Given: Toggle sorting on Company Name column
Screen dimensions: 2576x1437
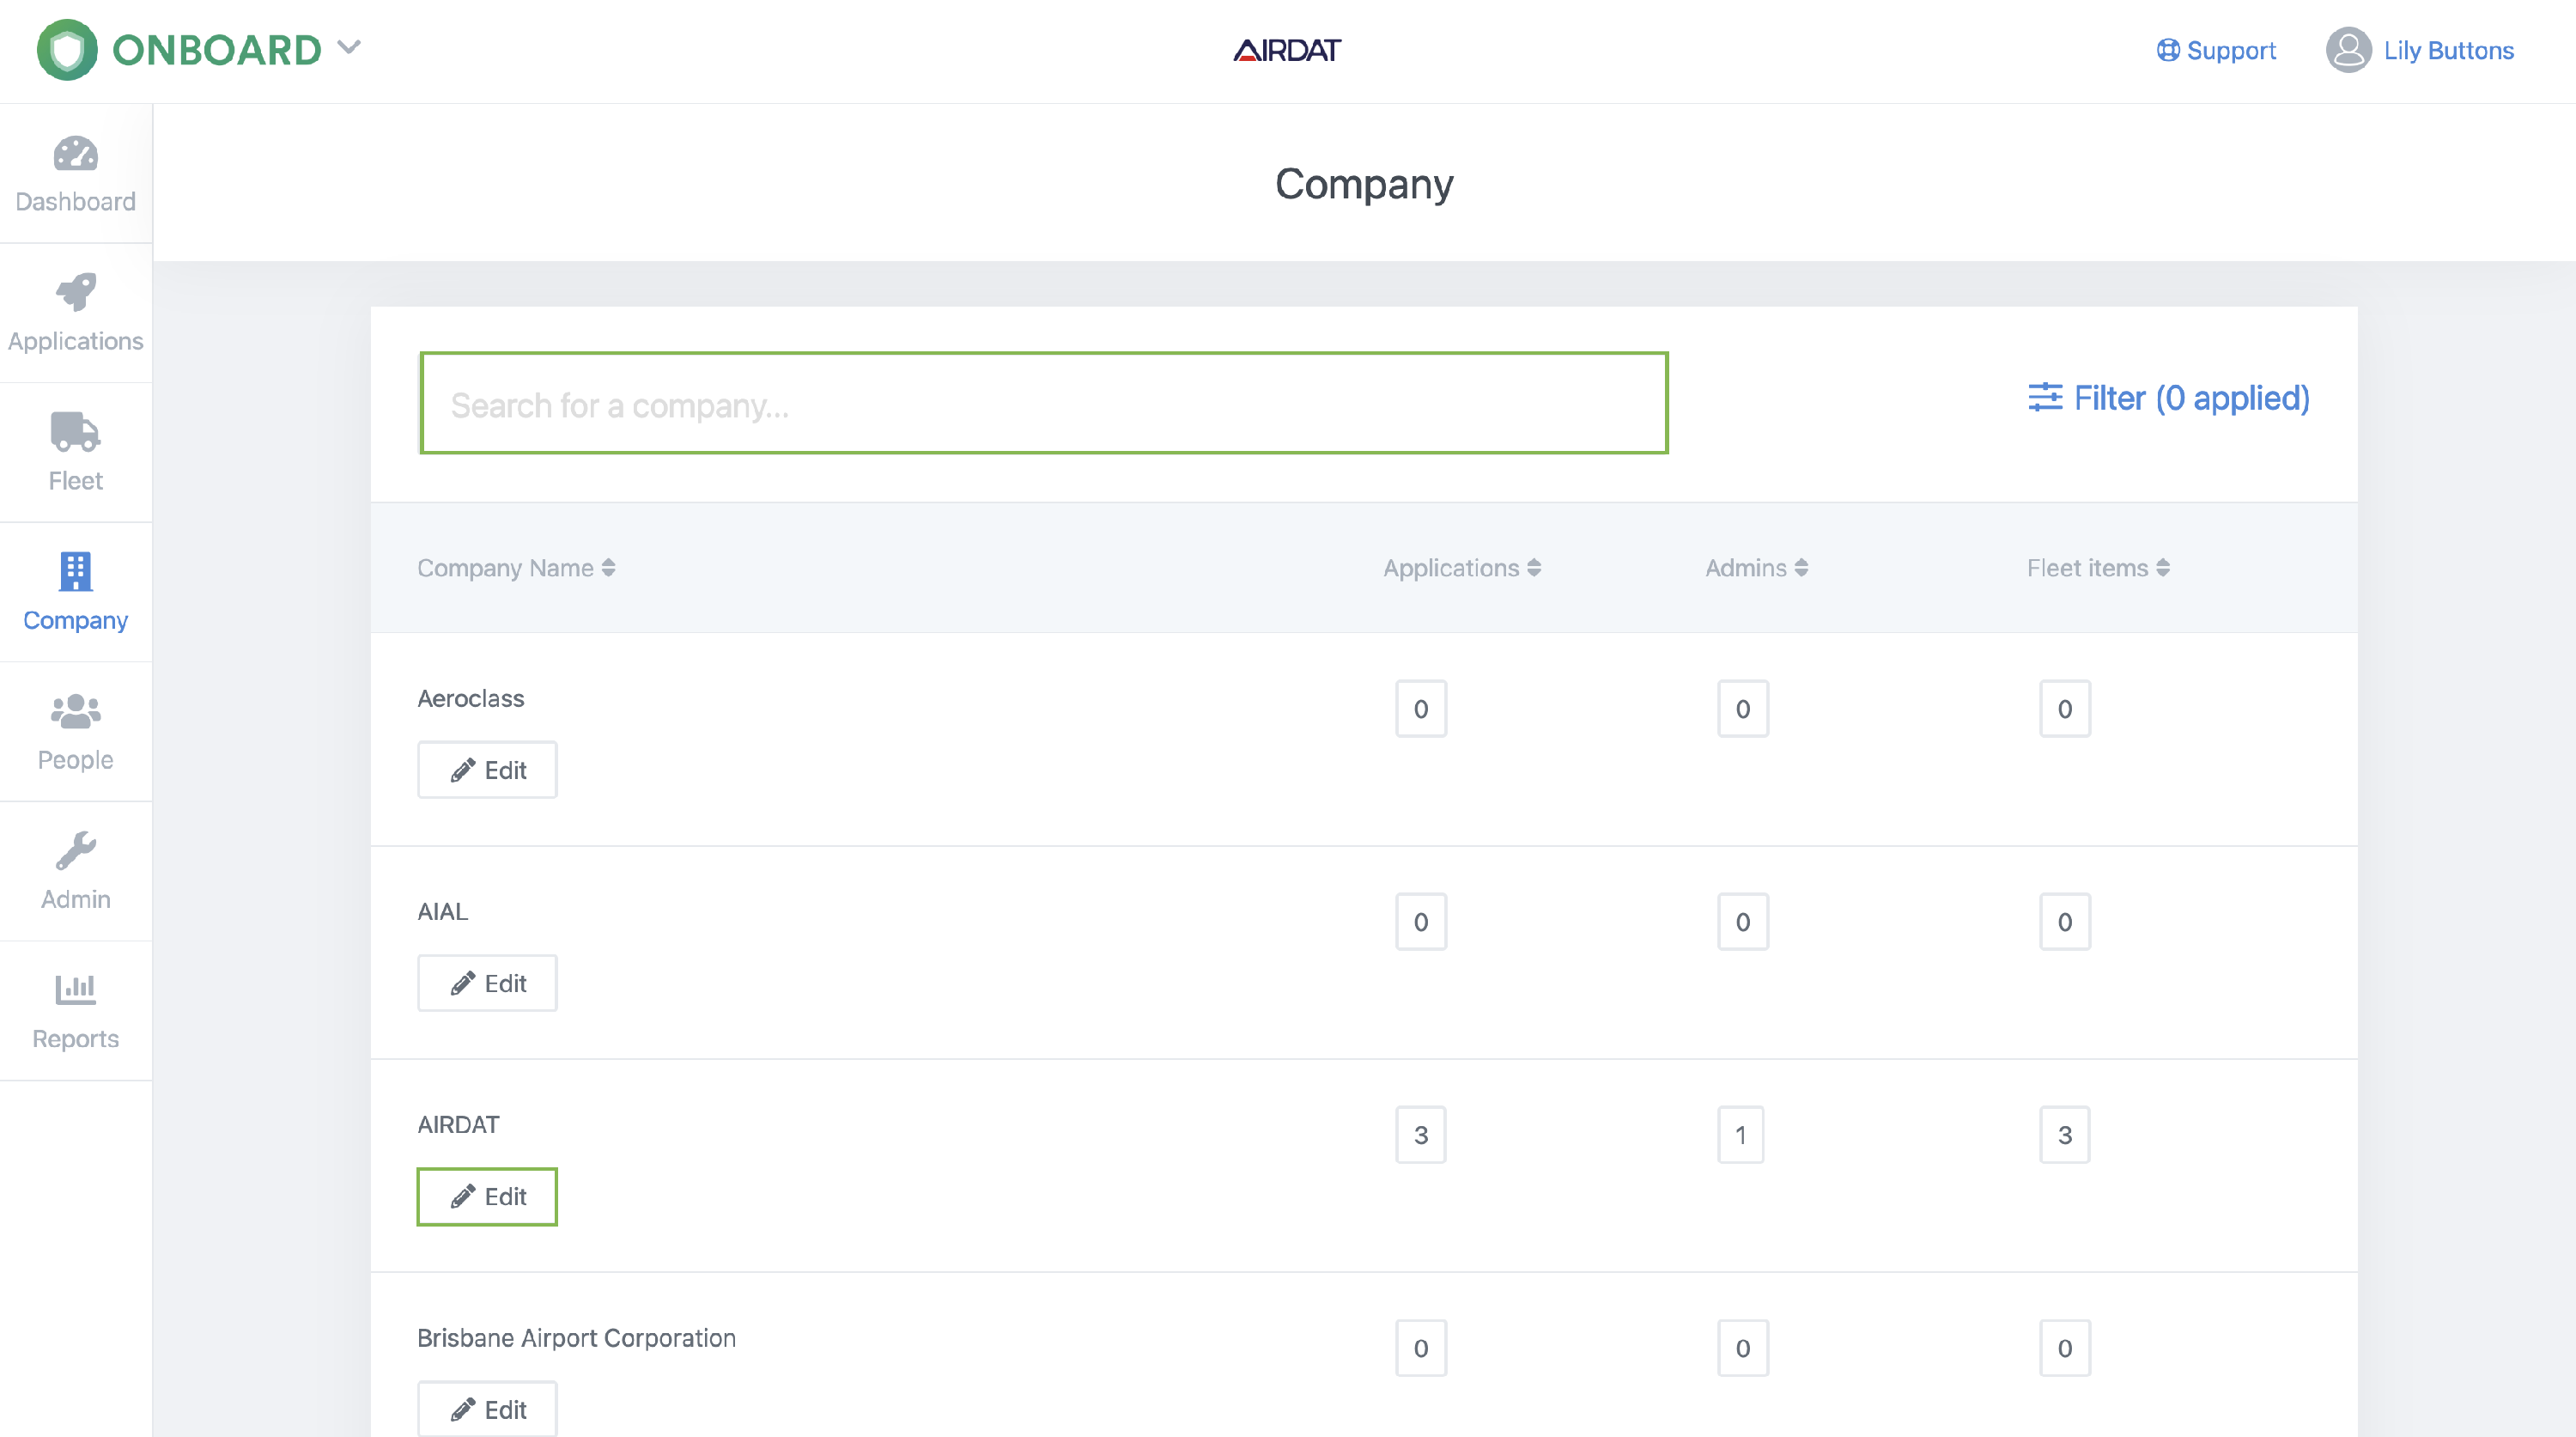Looking at the screenshot, I should (x=609, y=567).
